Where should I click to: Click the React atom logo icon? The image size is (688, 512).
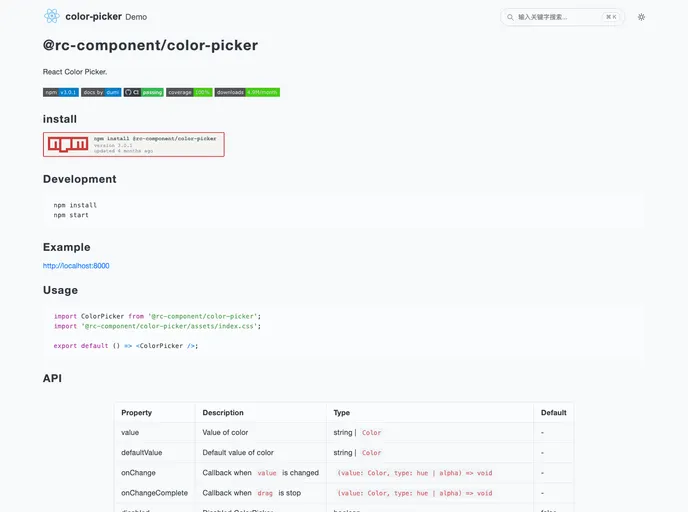click(x=52, y=16)
